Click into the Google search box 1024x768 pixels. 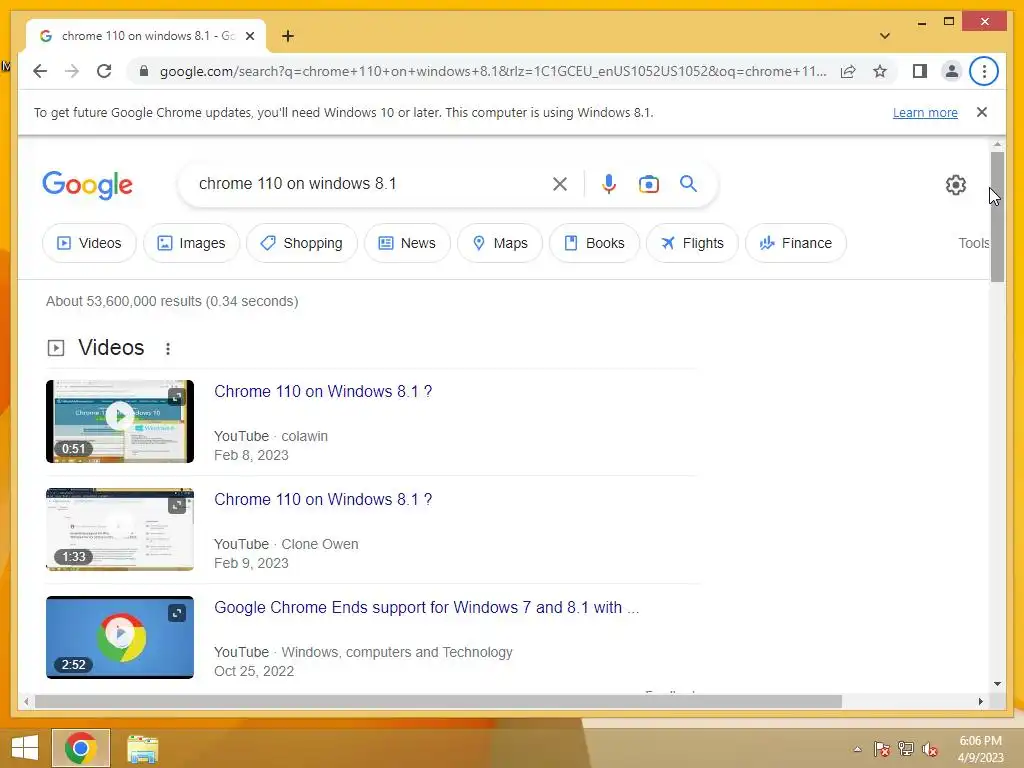pos(369,184)
